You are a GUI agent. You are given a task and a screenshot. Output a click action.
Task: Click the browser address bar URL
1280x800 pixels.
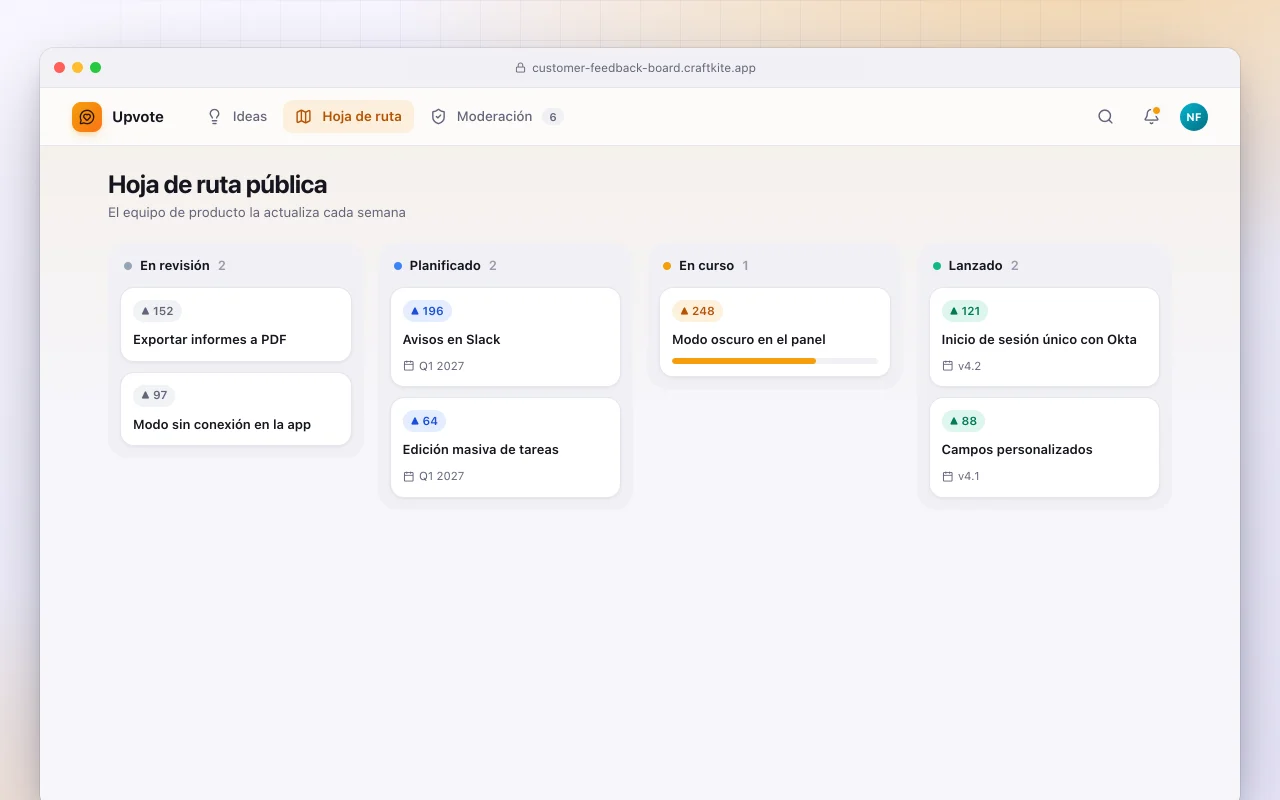tap(644, 68)
